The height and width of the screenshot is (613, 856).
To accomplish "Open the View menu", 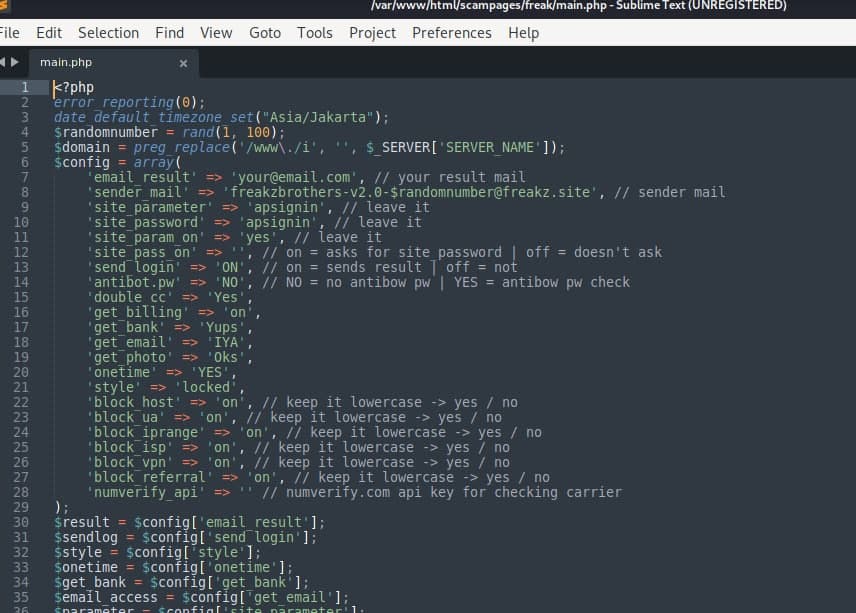I will pyautogui.click(x=216, y=33).
